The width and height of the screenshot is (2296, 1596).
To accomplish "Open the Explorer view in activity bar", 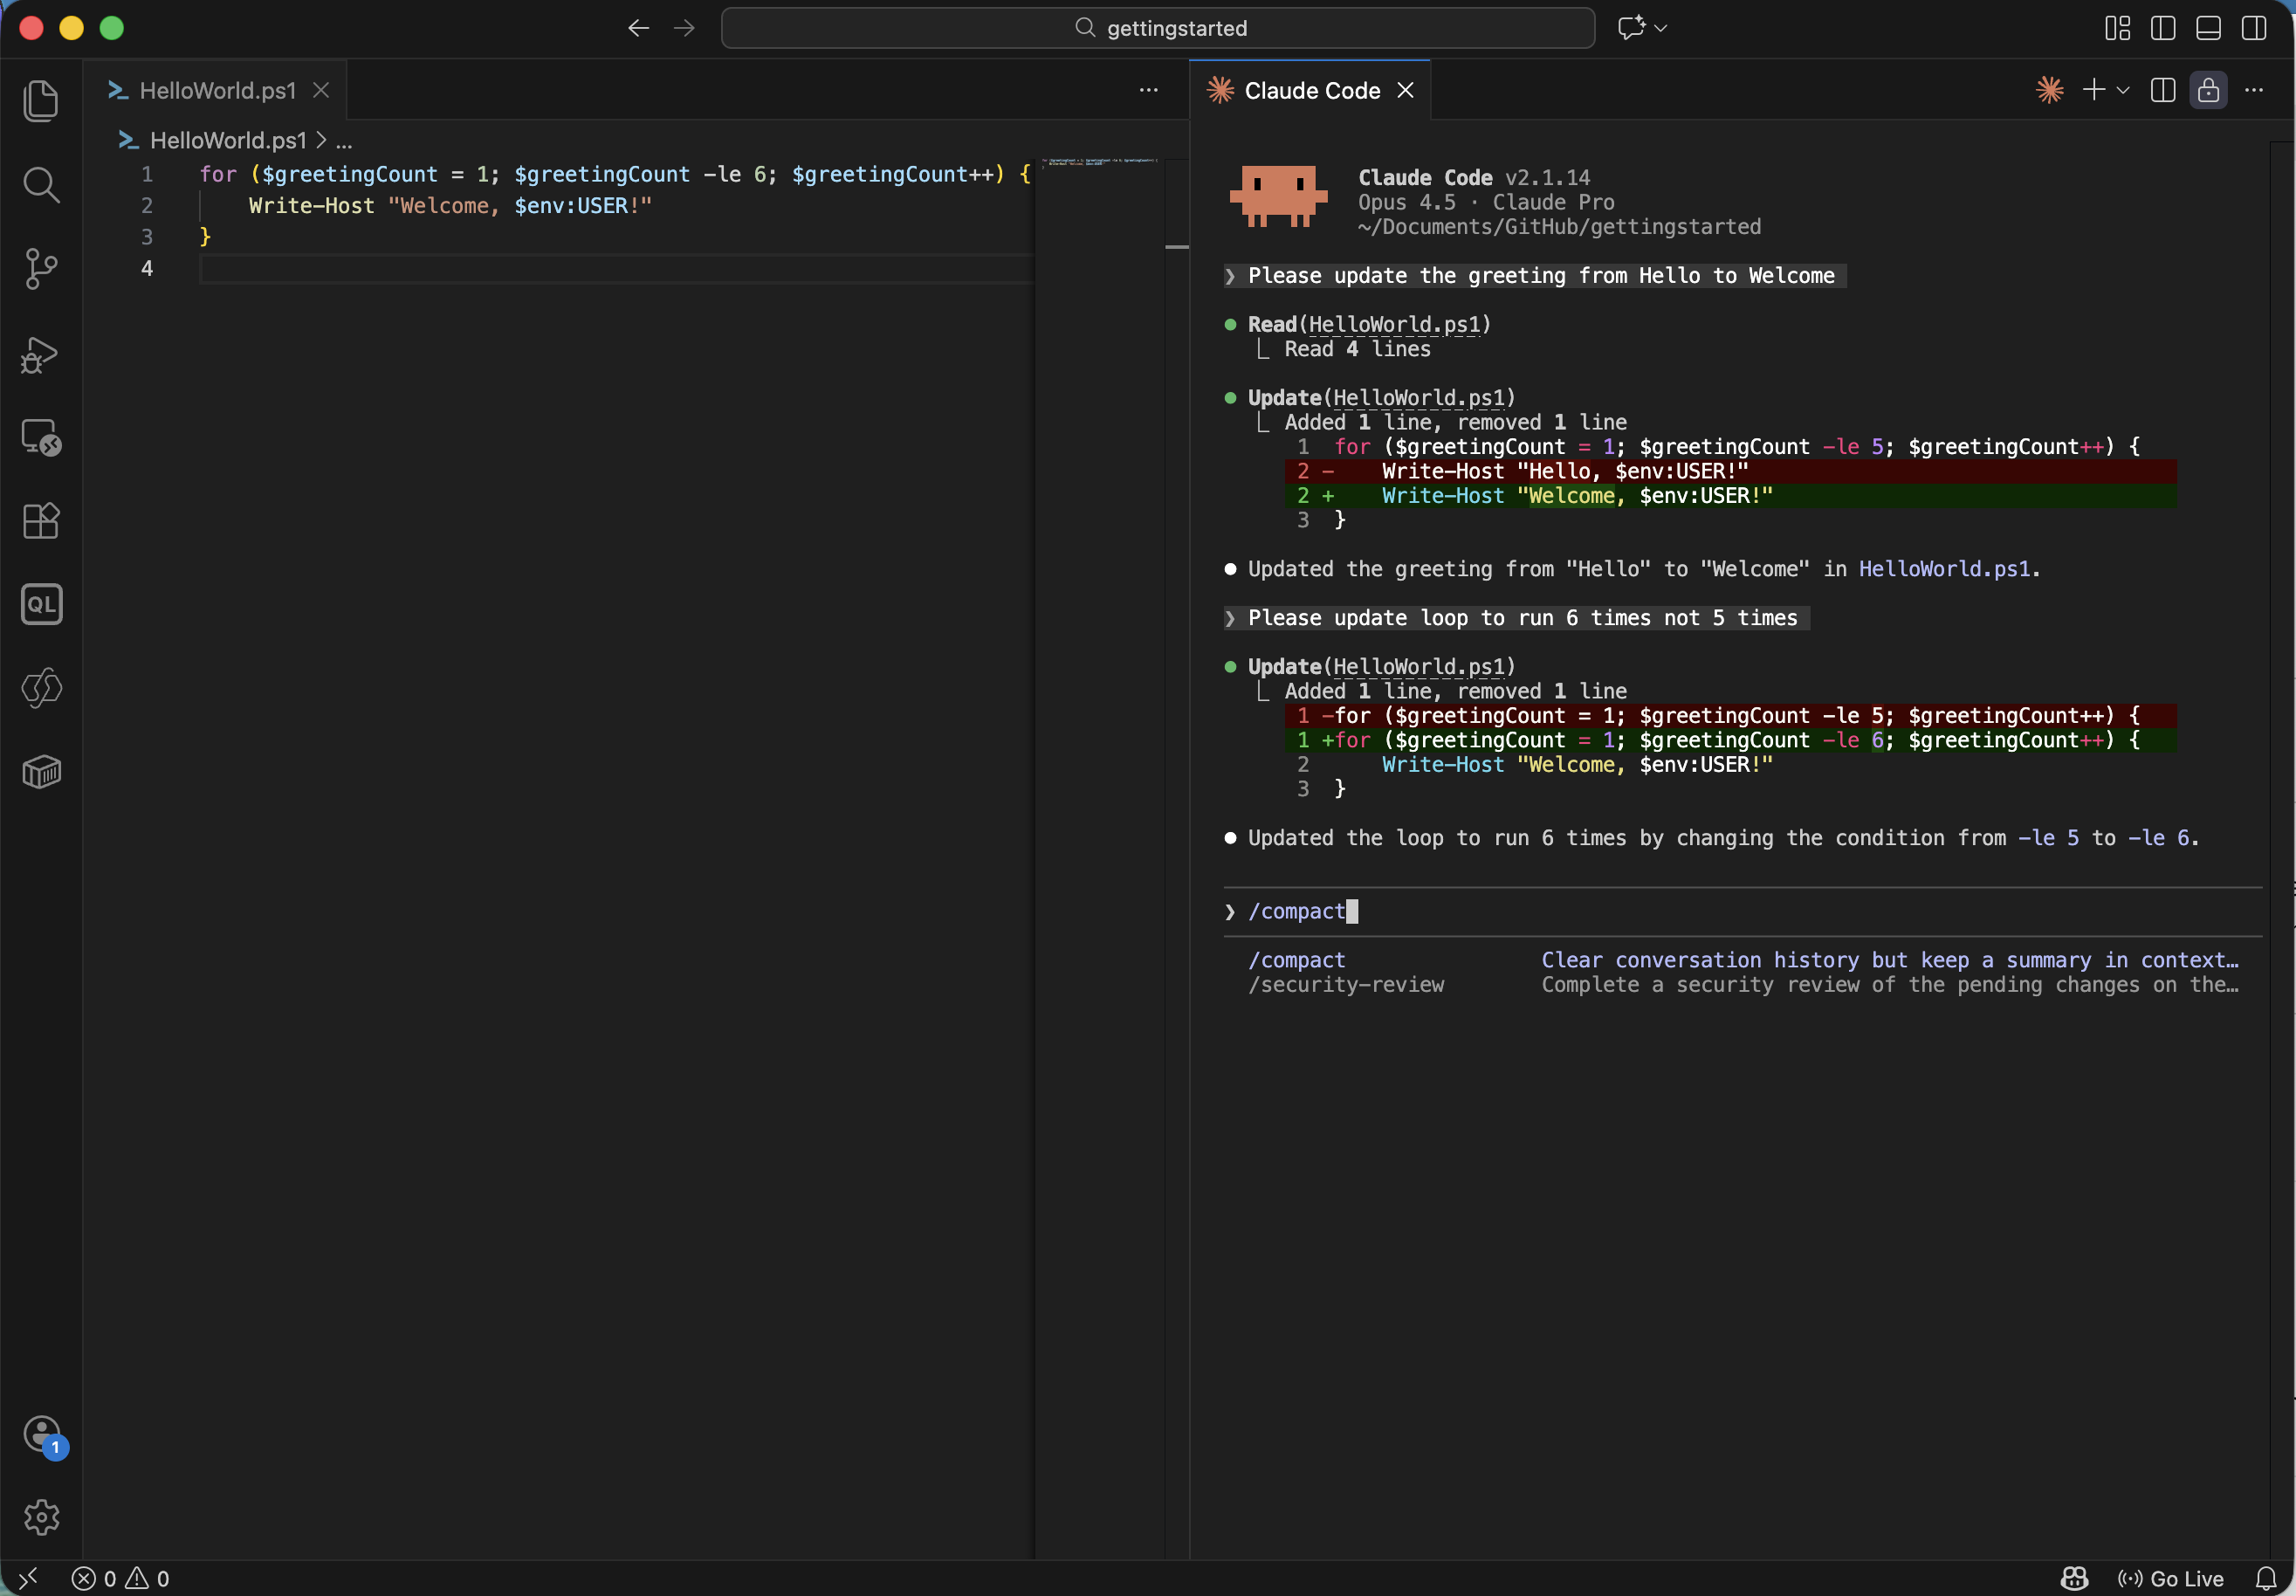I will (x=41, y=101).
